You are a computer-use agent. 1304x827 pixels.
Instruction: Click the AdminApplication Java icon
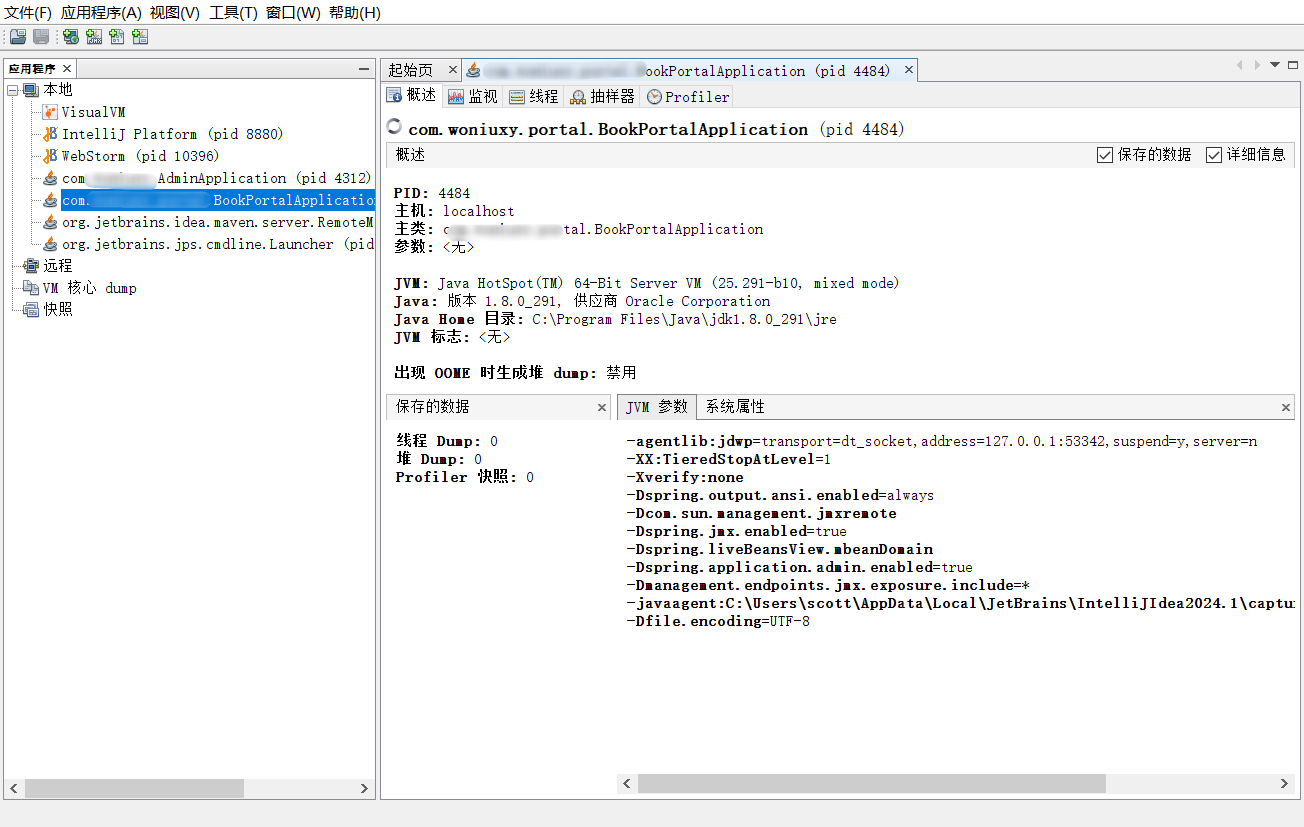[50, 178]
